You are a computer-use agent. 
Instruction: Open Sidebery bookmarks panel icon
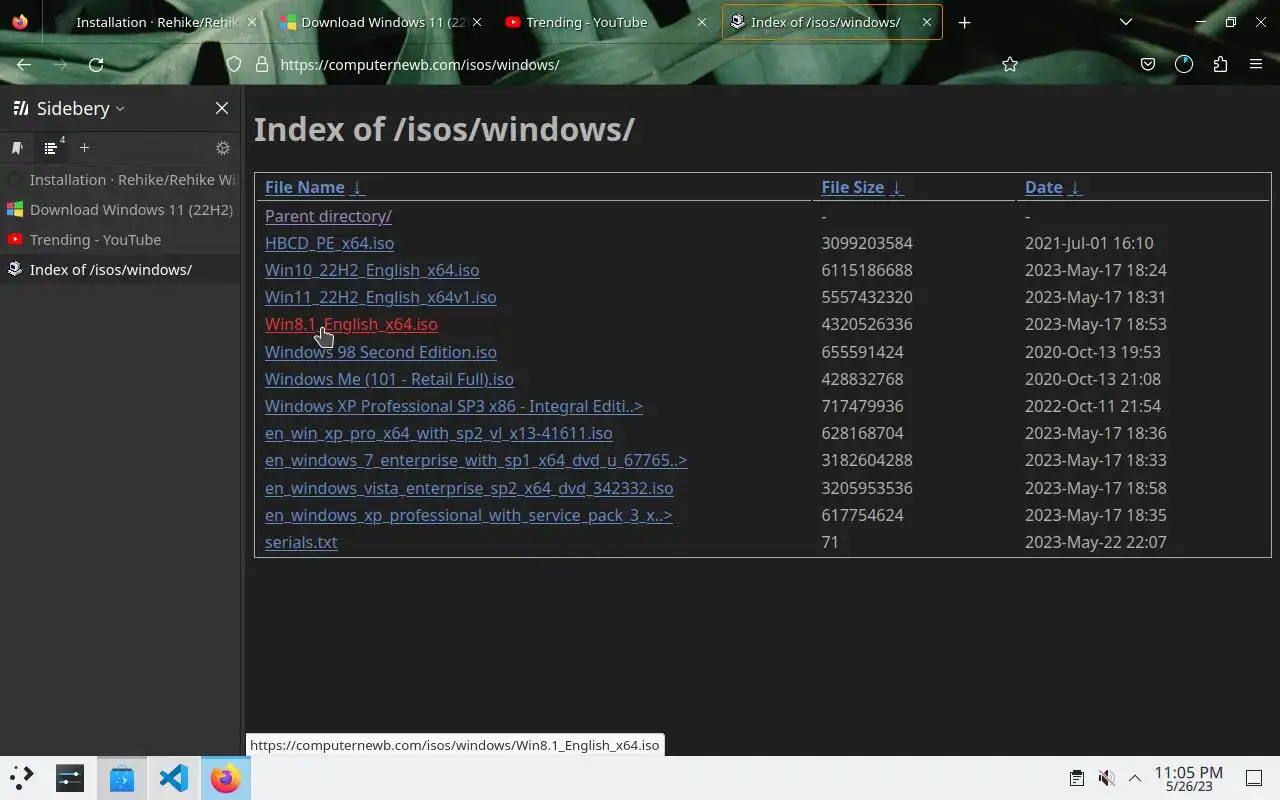(17, 148)
